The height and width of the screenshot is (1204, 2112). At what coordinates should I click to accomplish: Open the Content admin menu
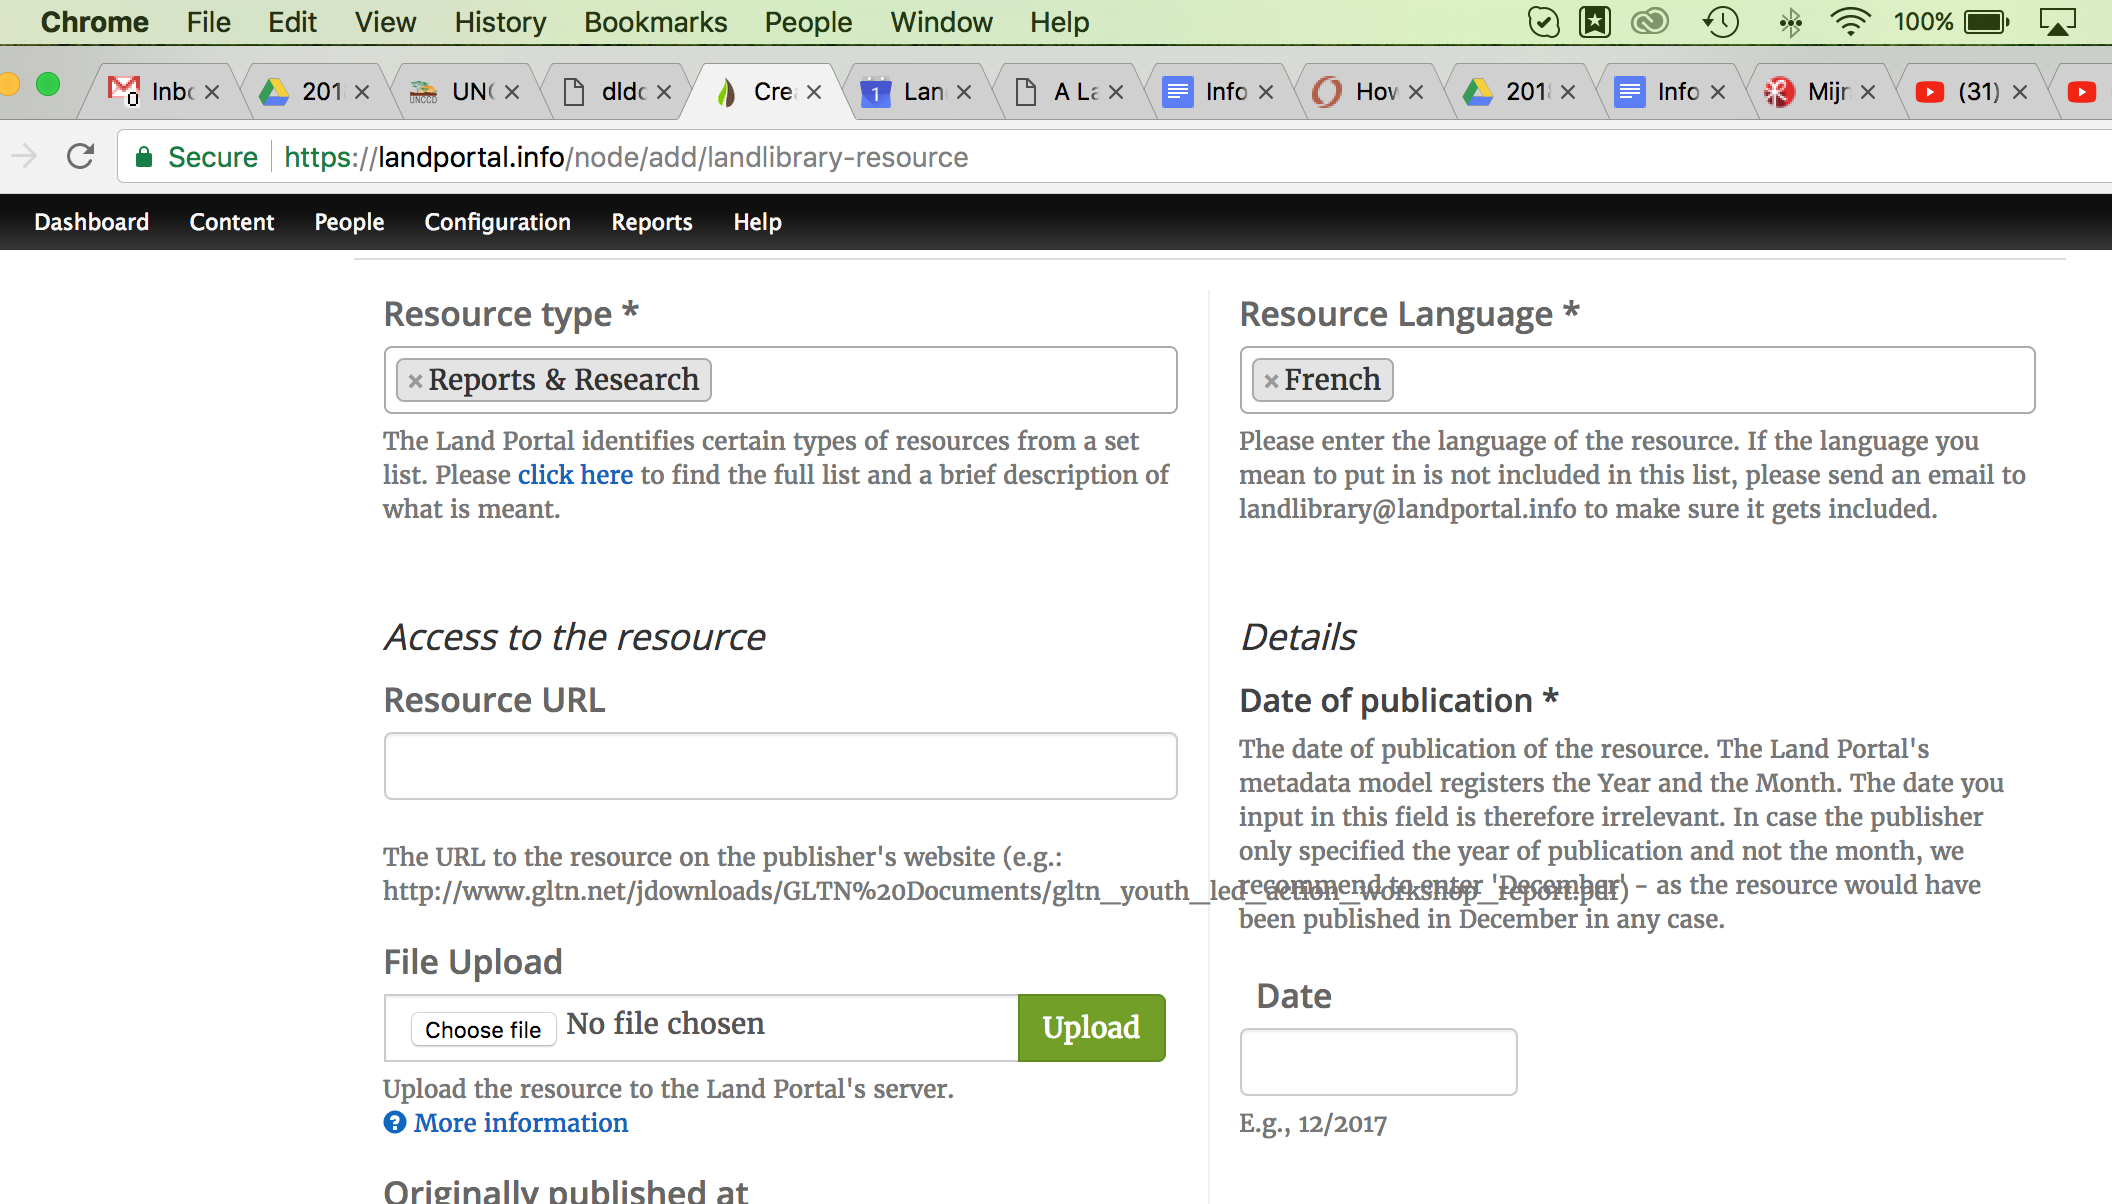(231, 222)
